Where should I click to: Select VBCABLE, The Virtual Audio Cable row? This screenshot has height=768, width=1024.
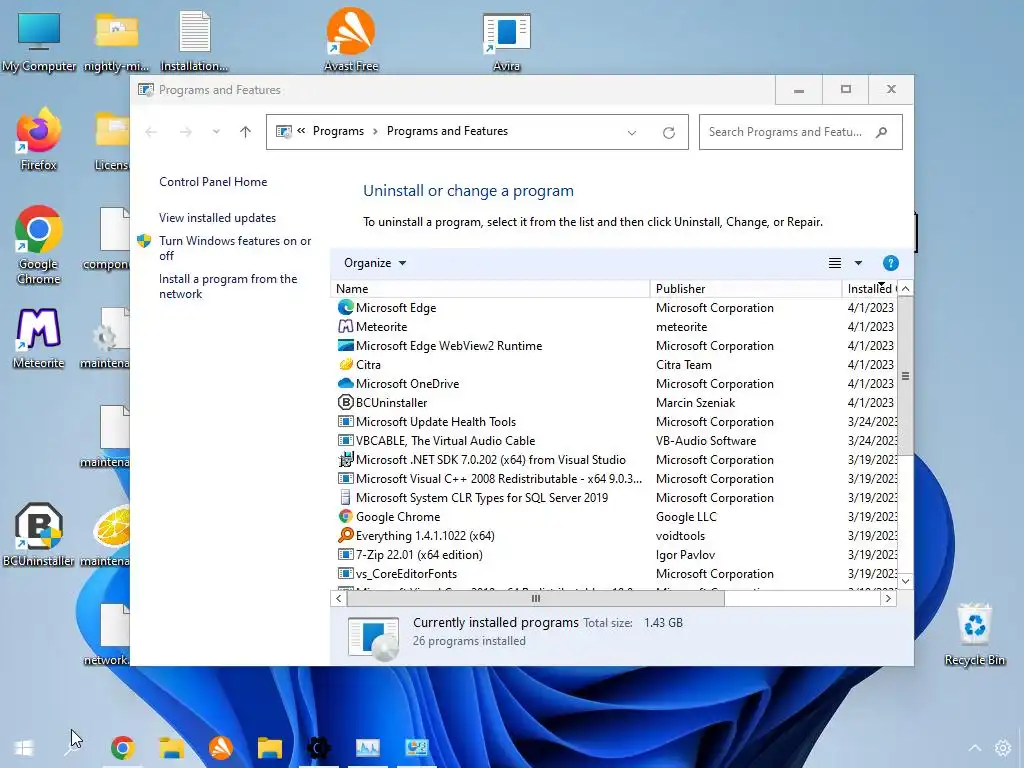614,441
